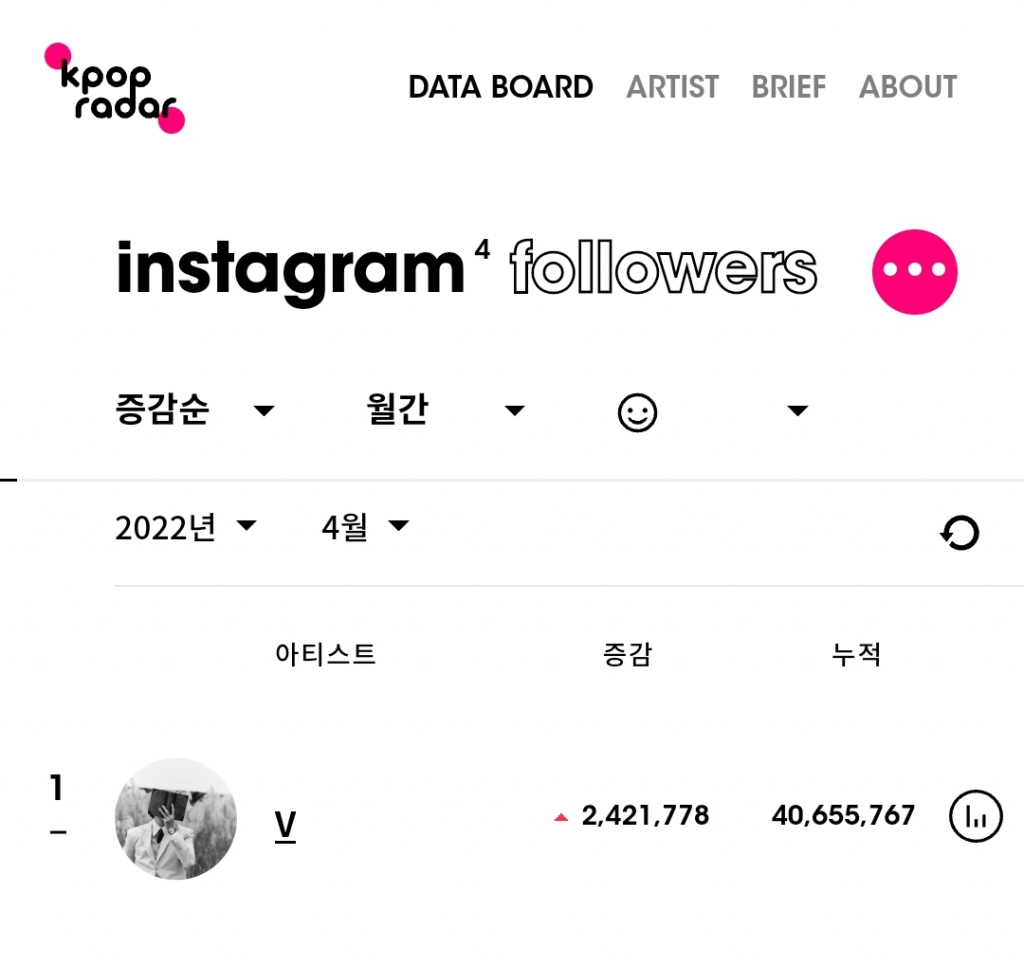Open the ABOUT page
The height and width of the screenshot is (965, 1024).
(908, 87)
